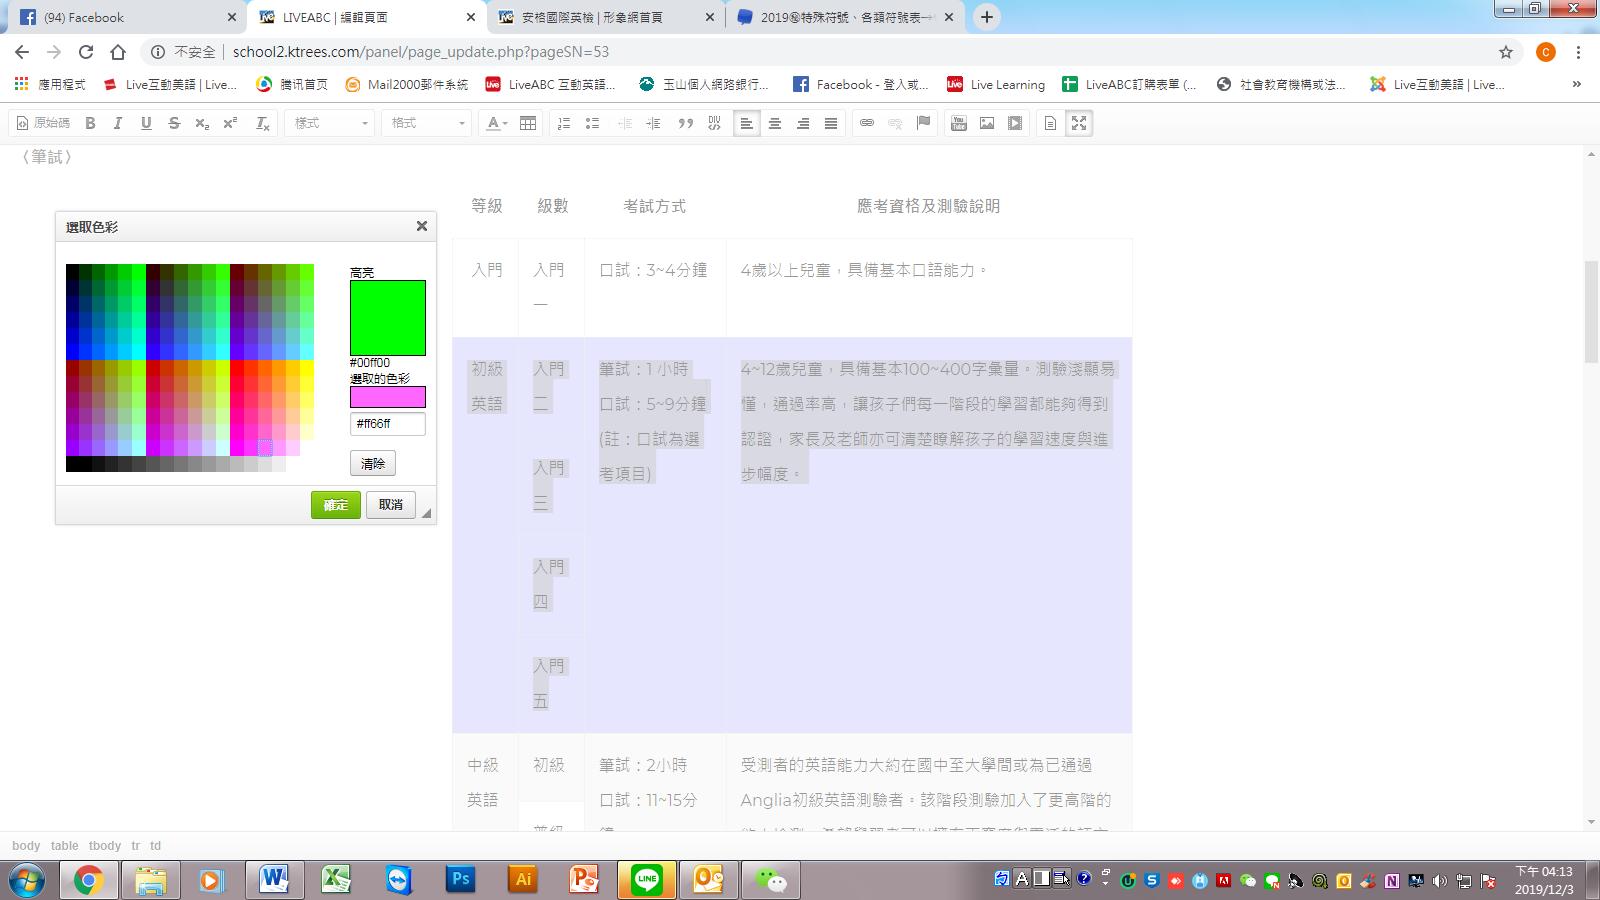The image size is (1600, 900).
Task: Toggle italic formatting in editor toolbar
Action: 118,123
